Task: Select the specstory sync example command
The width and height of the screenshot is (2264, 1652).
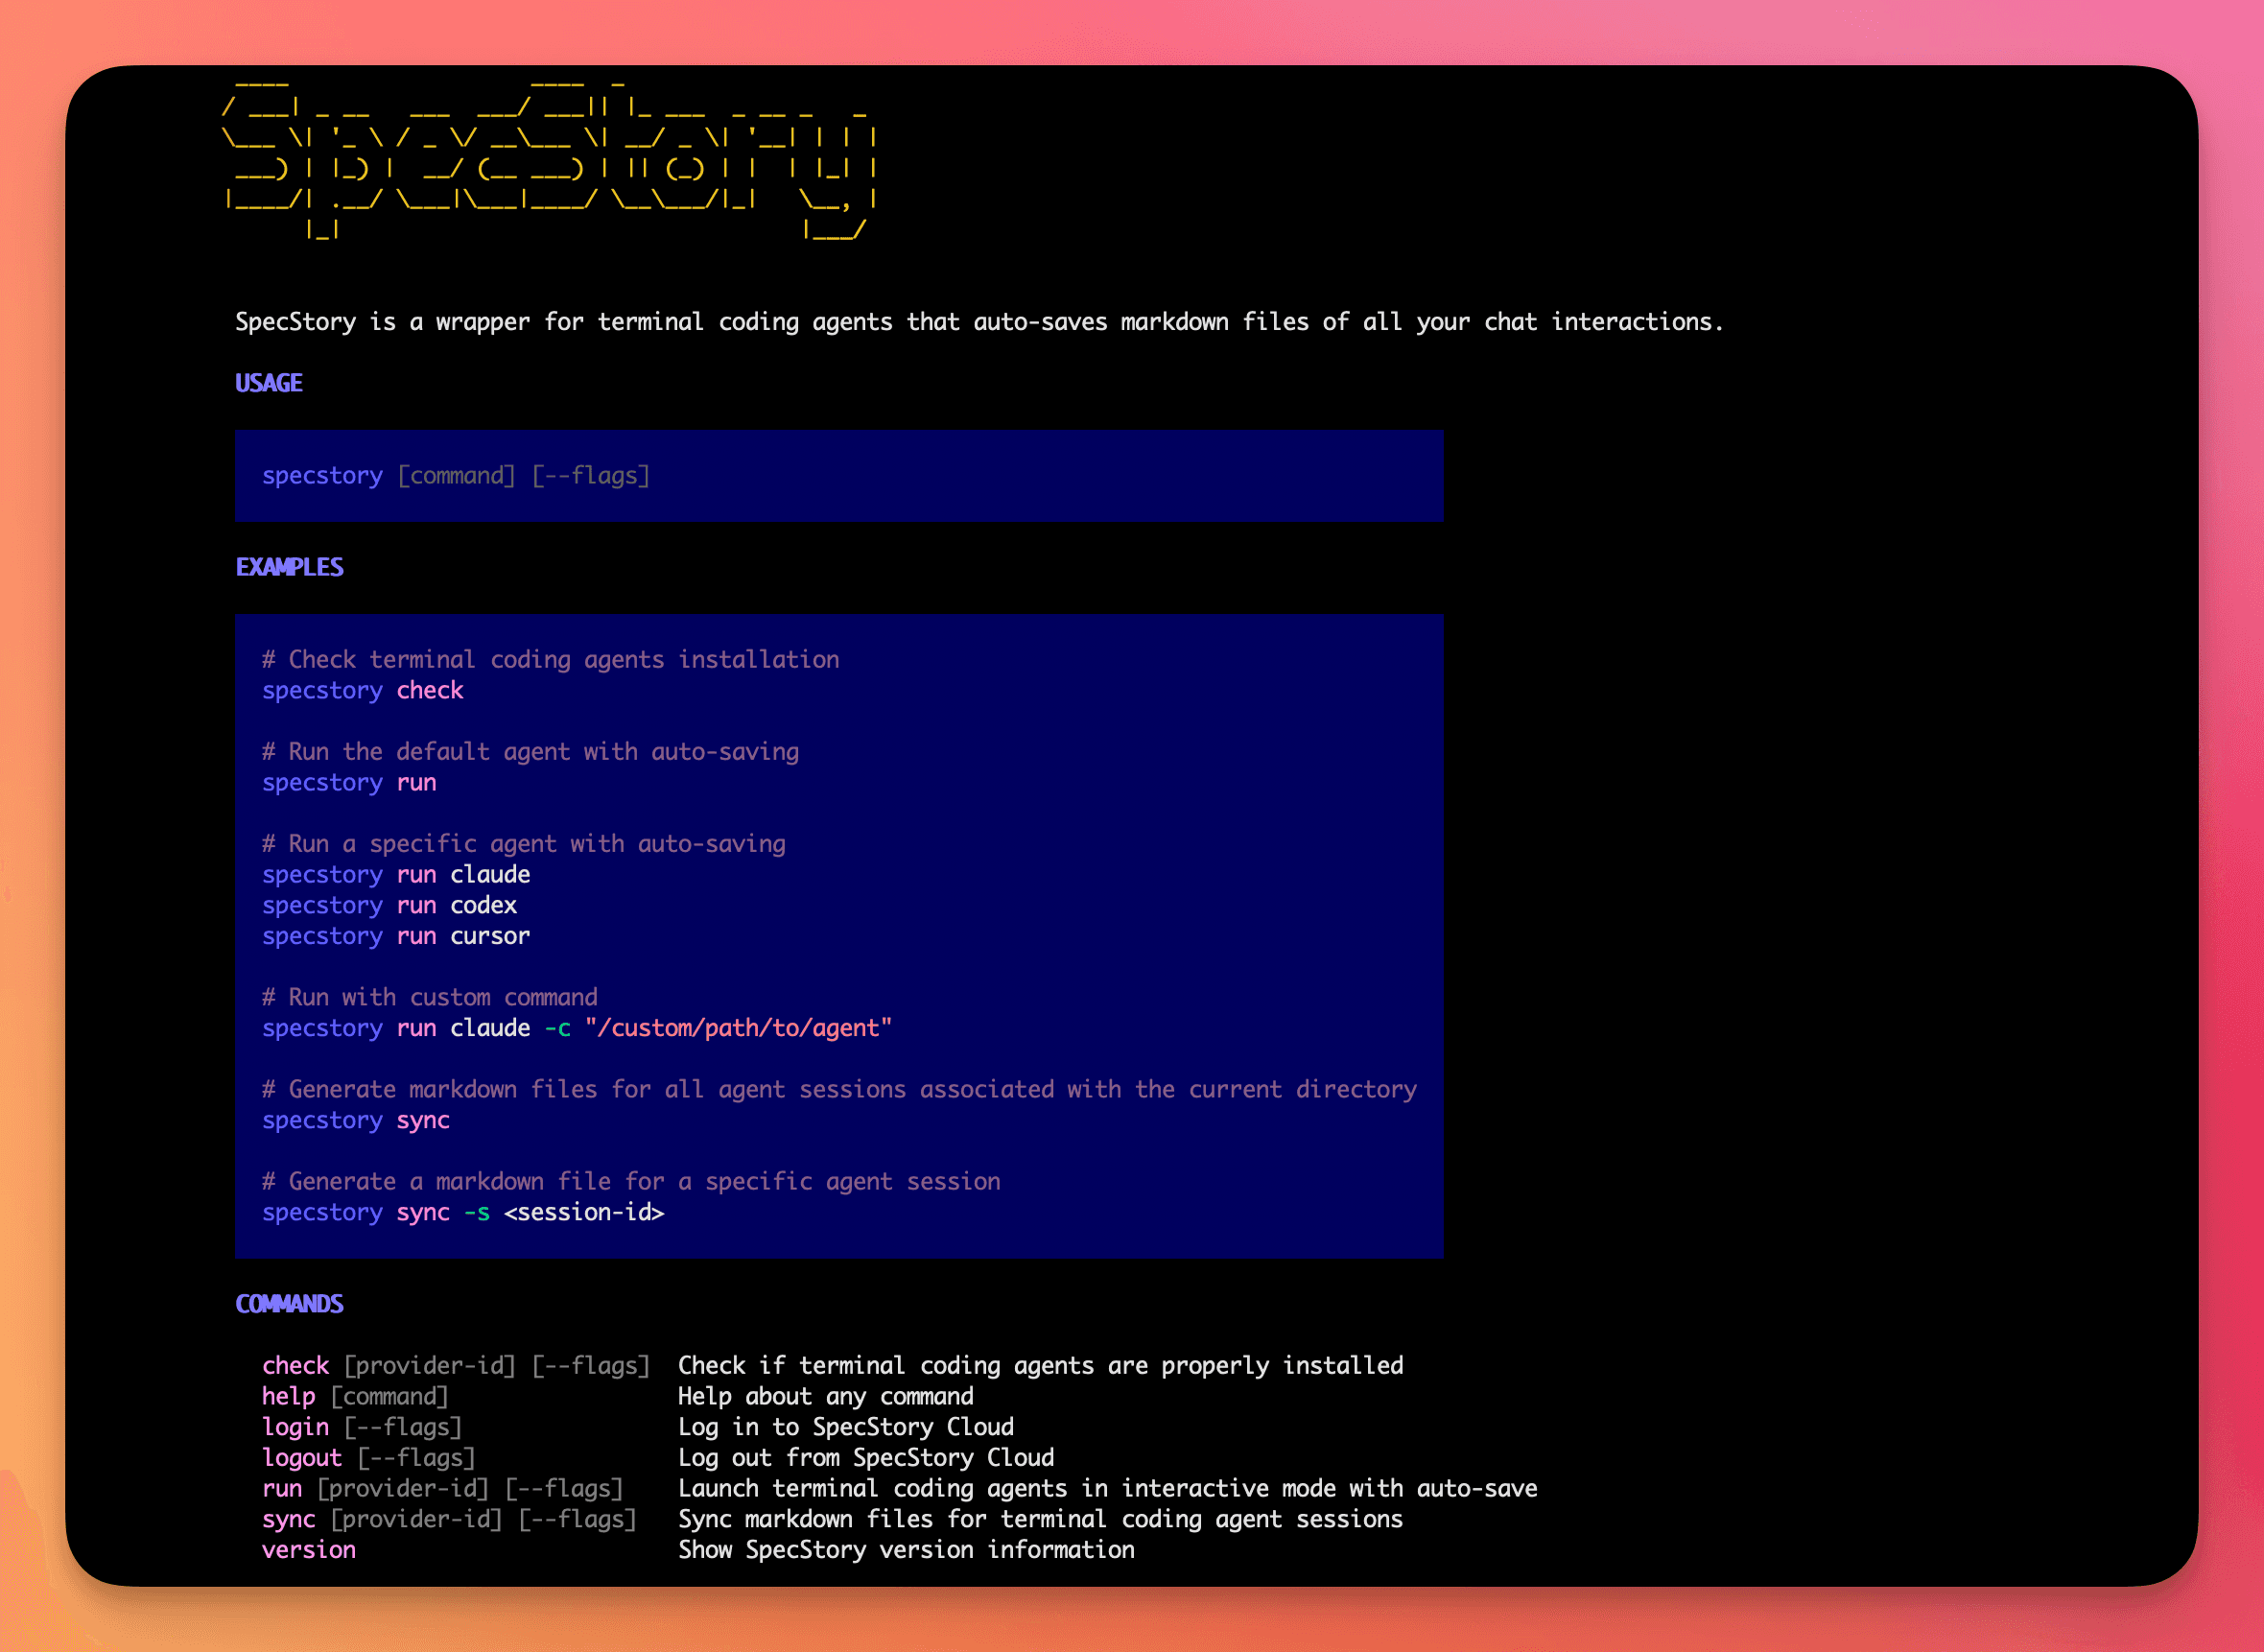Action: click(356, 1120)
